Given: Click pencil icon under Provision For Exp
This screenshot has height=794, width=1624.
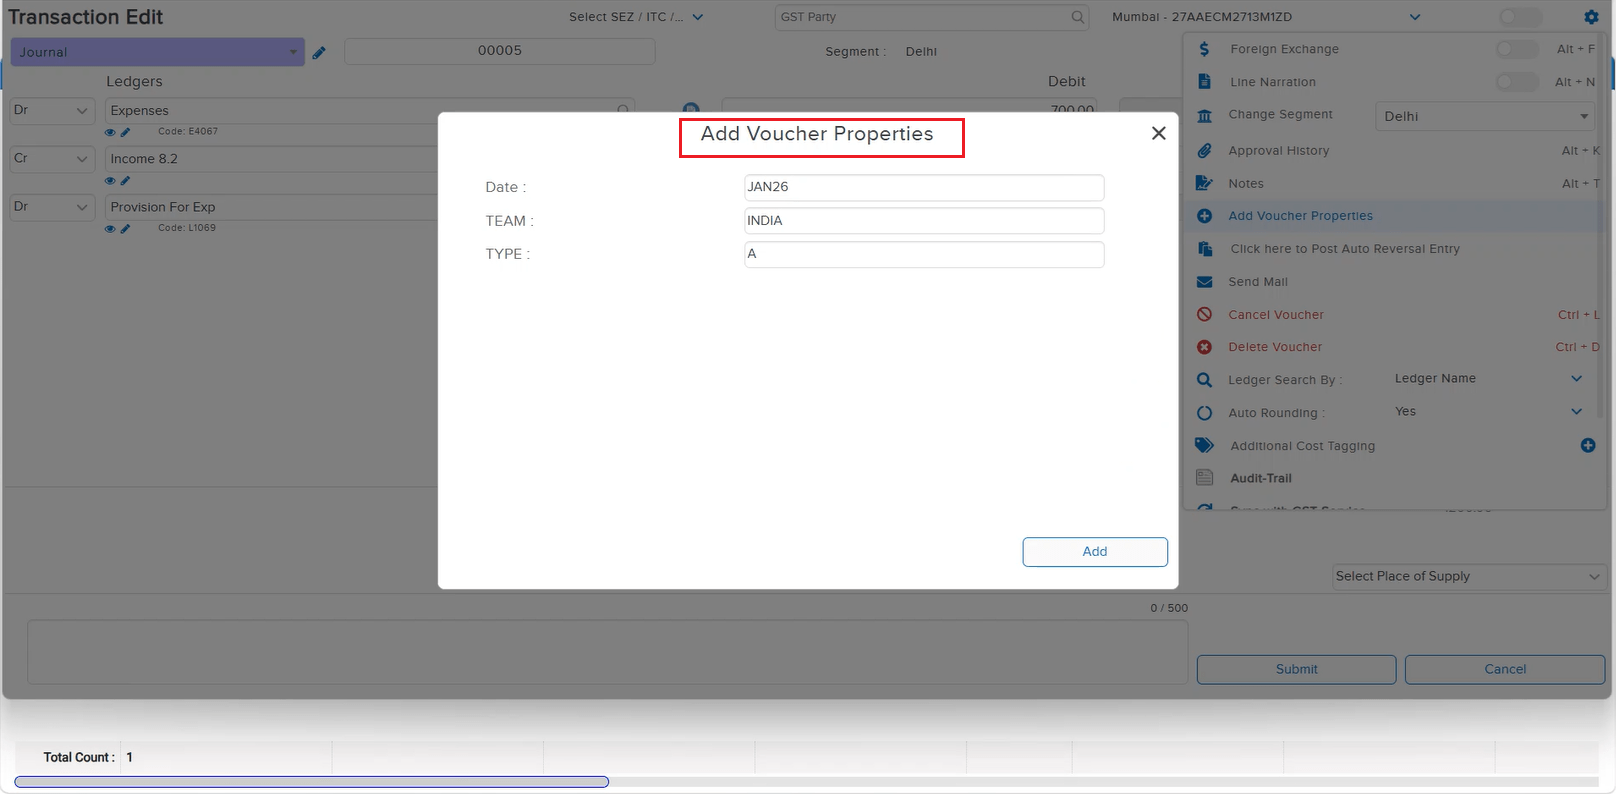Looking at the screenshot, I should click(125, 229).
